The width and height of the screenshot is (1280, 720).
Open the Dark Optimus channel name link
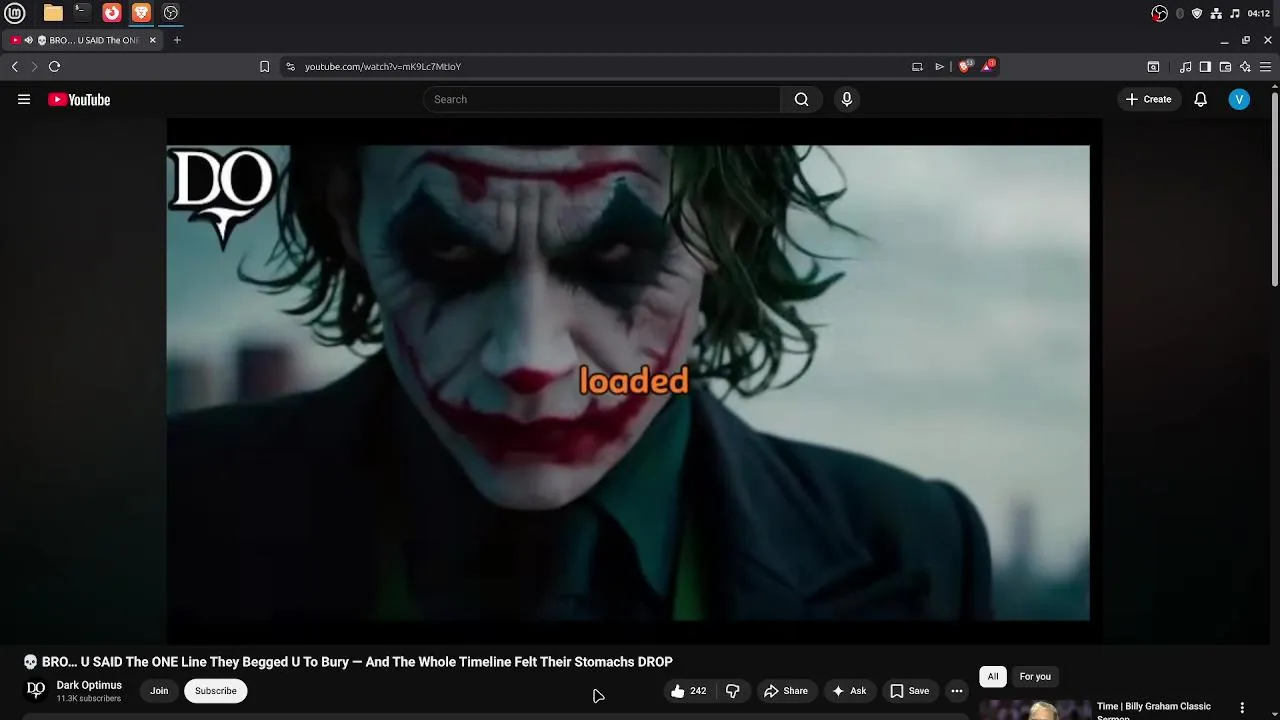coord(89,685)
